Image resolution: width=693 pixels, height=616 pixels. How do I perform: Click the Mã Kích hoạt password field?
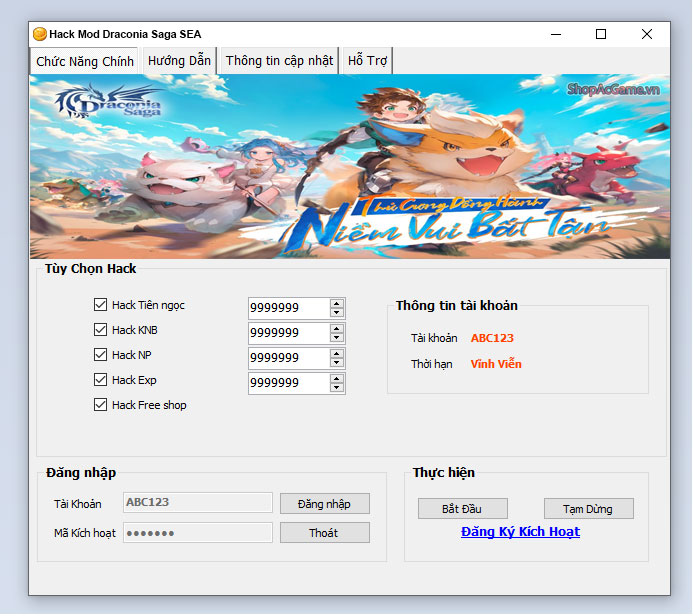coord(198,532)
